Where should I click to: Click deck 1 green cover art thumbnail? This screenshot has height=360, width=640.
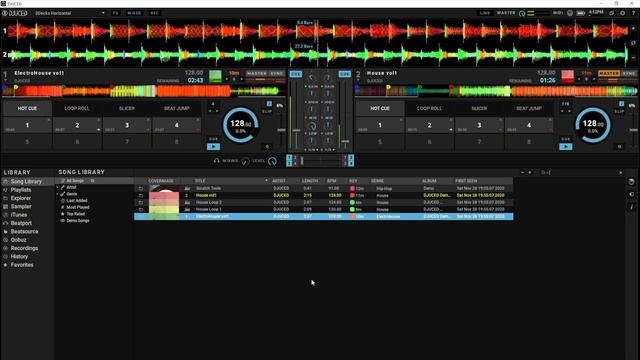(215, 76)
